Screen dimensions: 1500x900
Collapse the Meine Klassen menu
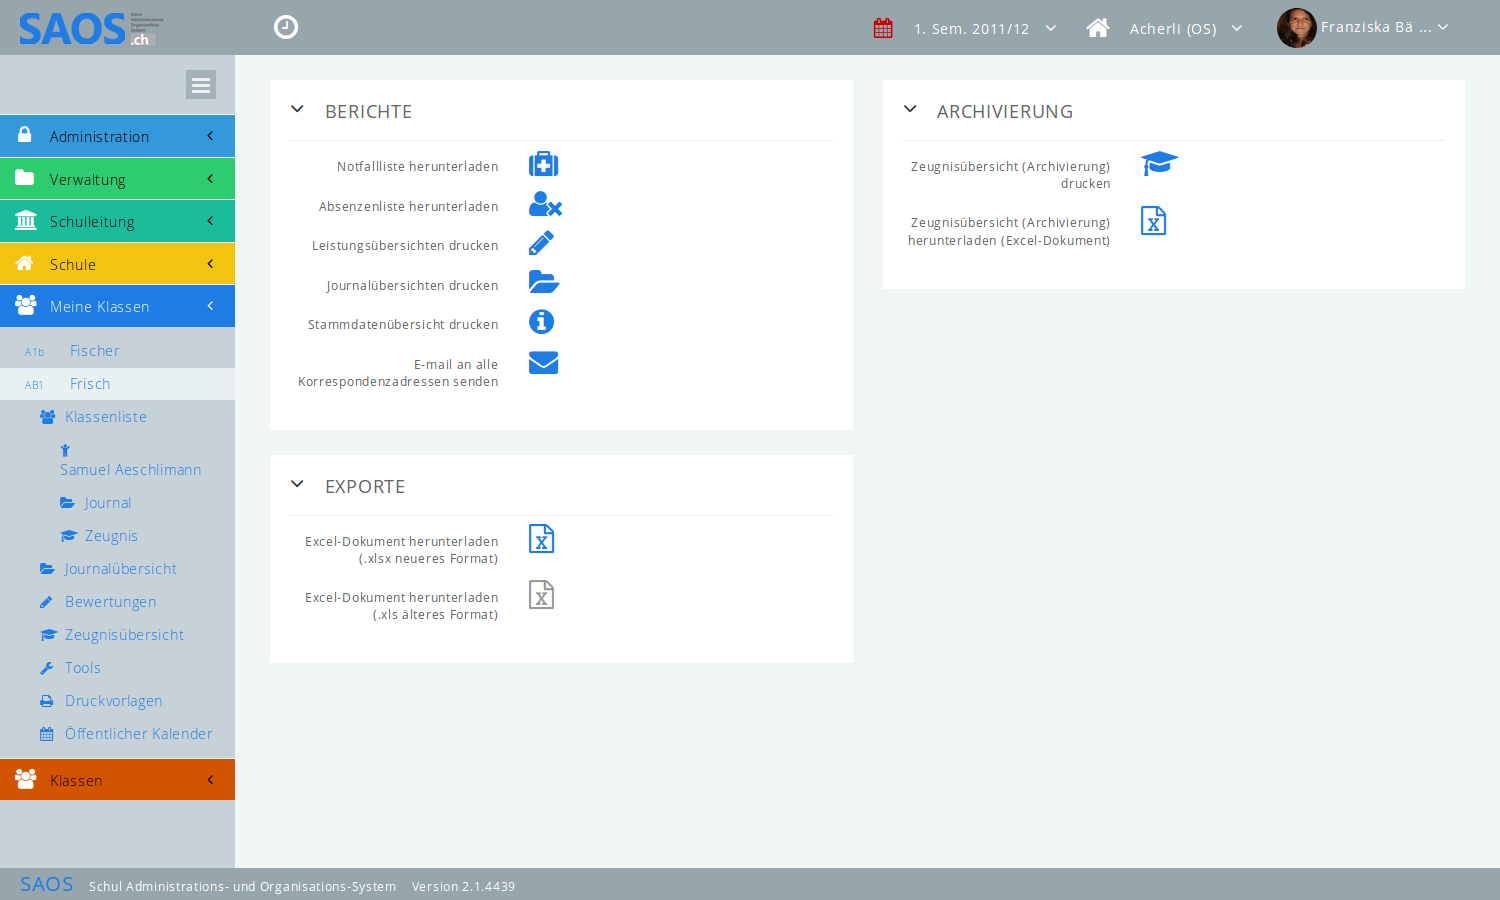coord(117,306)
